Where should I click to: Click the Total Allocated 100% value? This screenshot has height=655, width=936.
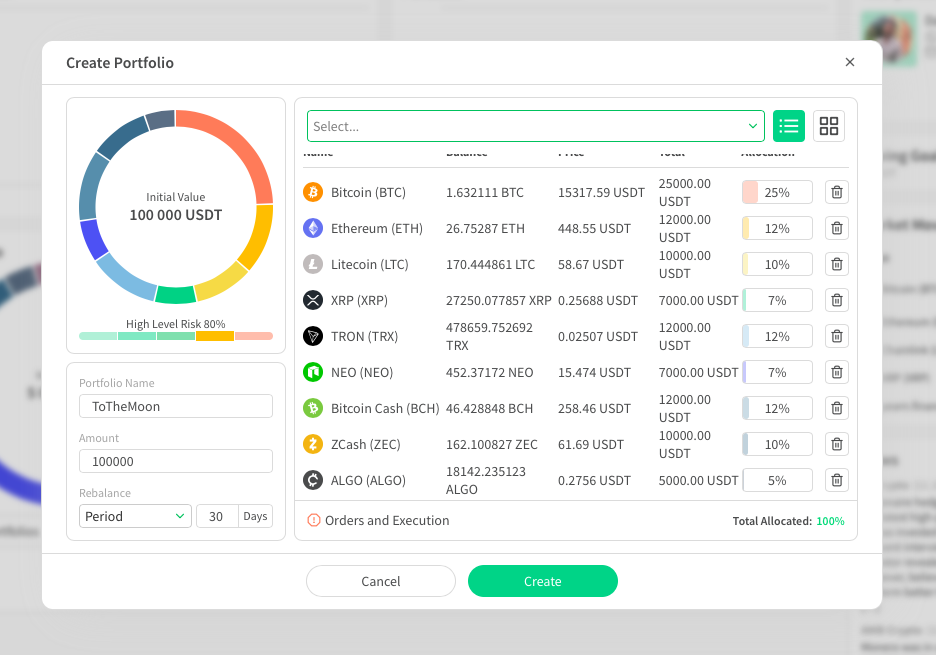[x=830, y=521]
